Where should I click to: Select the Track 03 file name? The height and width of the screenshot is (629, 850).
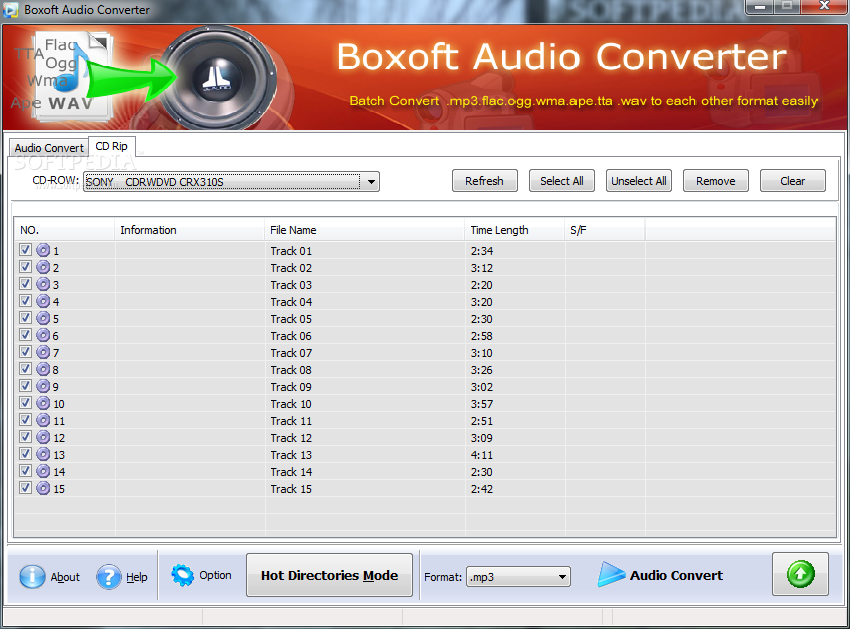291,285
